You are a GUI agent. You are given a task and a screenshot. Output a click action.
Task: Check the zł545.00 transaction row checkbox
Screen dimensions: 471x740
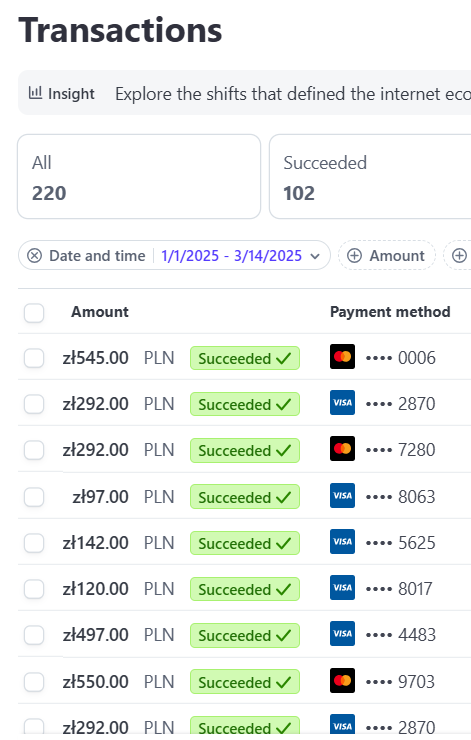(x=34, y=358)
